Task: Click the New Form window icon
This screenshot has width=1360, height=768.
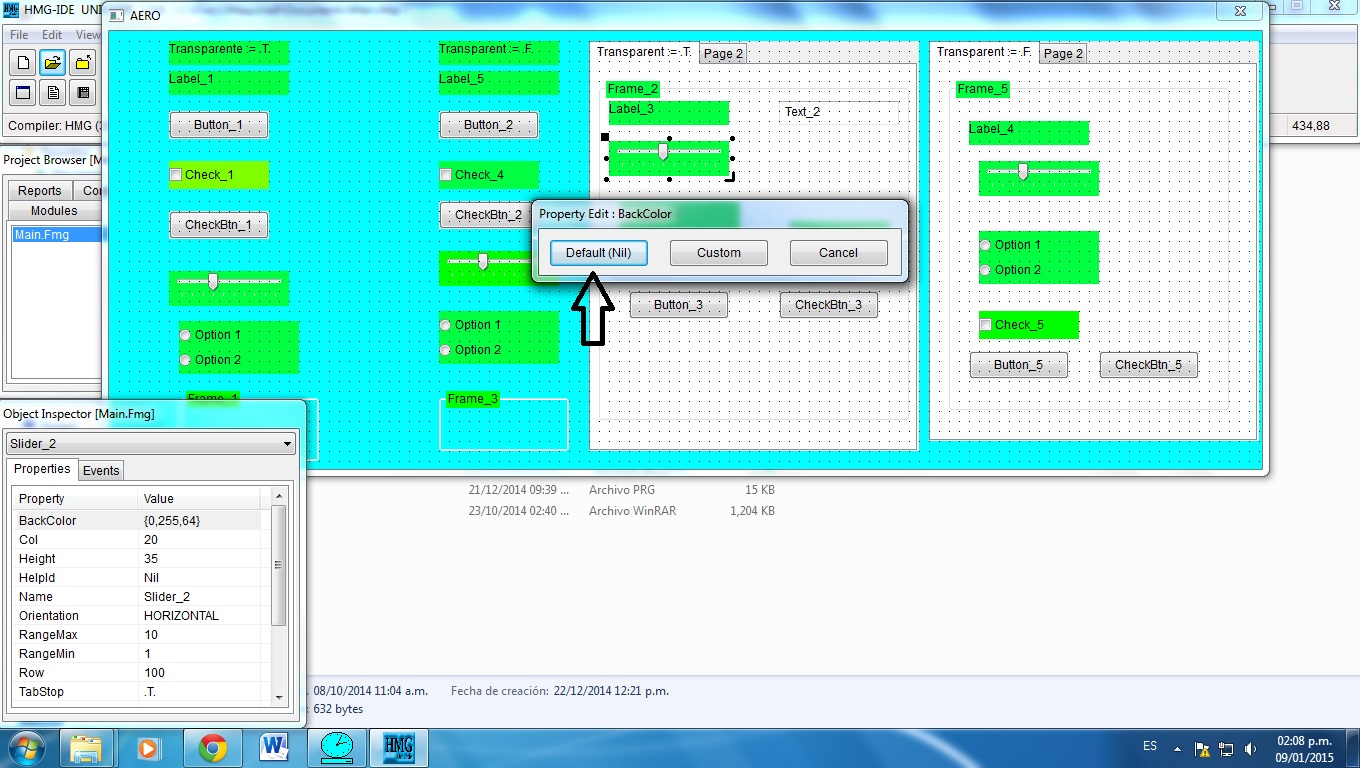Action: point(23,93)
